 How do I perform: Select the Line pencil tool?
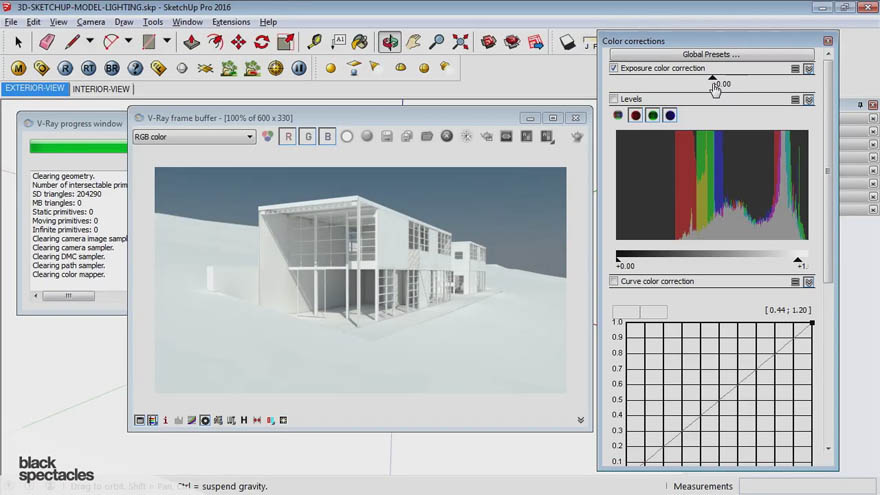72,42
